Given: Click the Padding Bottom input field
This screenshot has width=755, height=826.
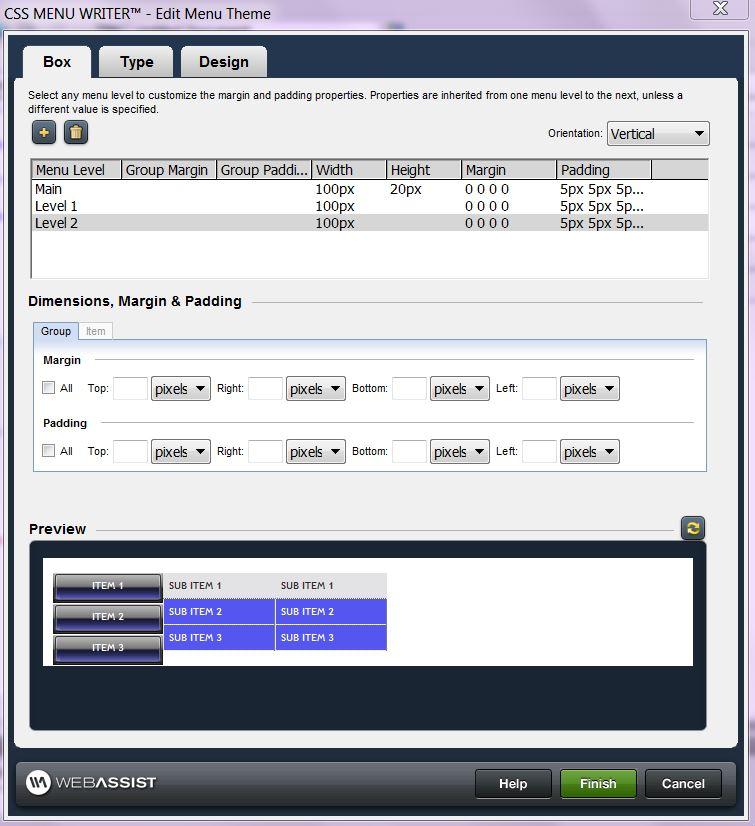Looking at the screenshot, I should 409,451.
